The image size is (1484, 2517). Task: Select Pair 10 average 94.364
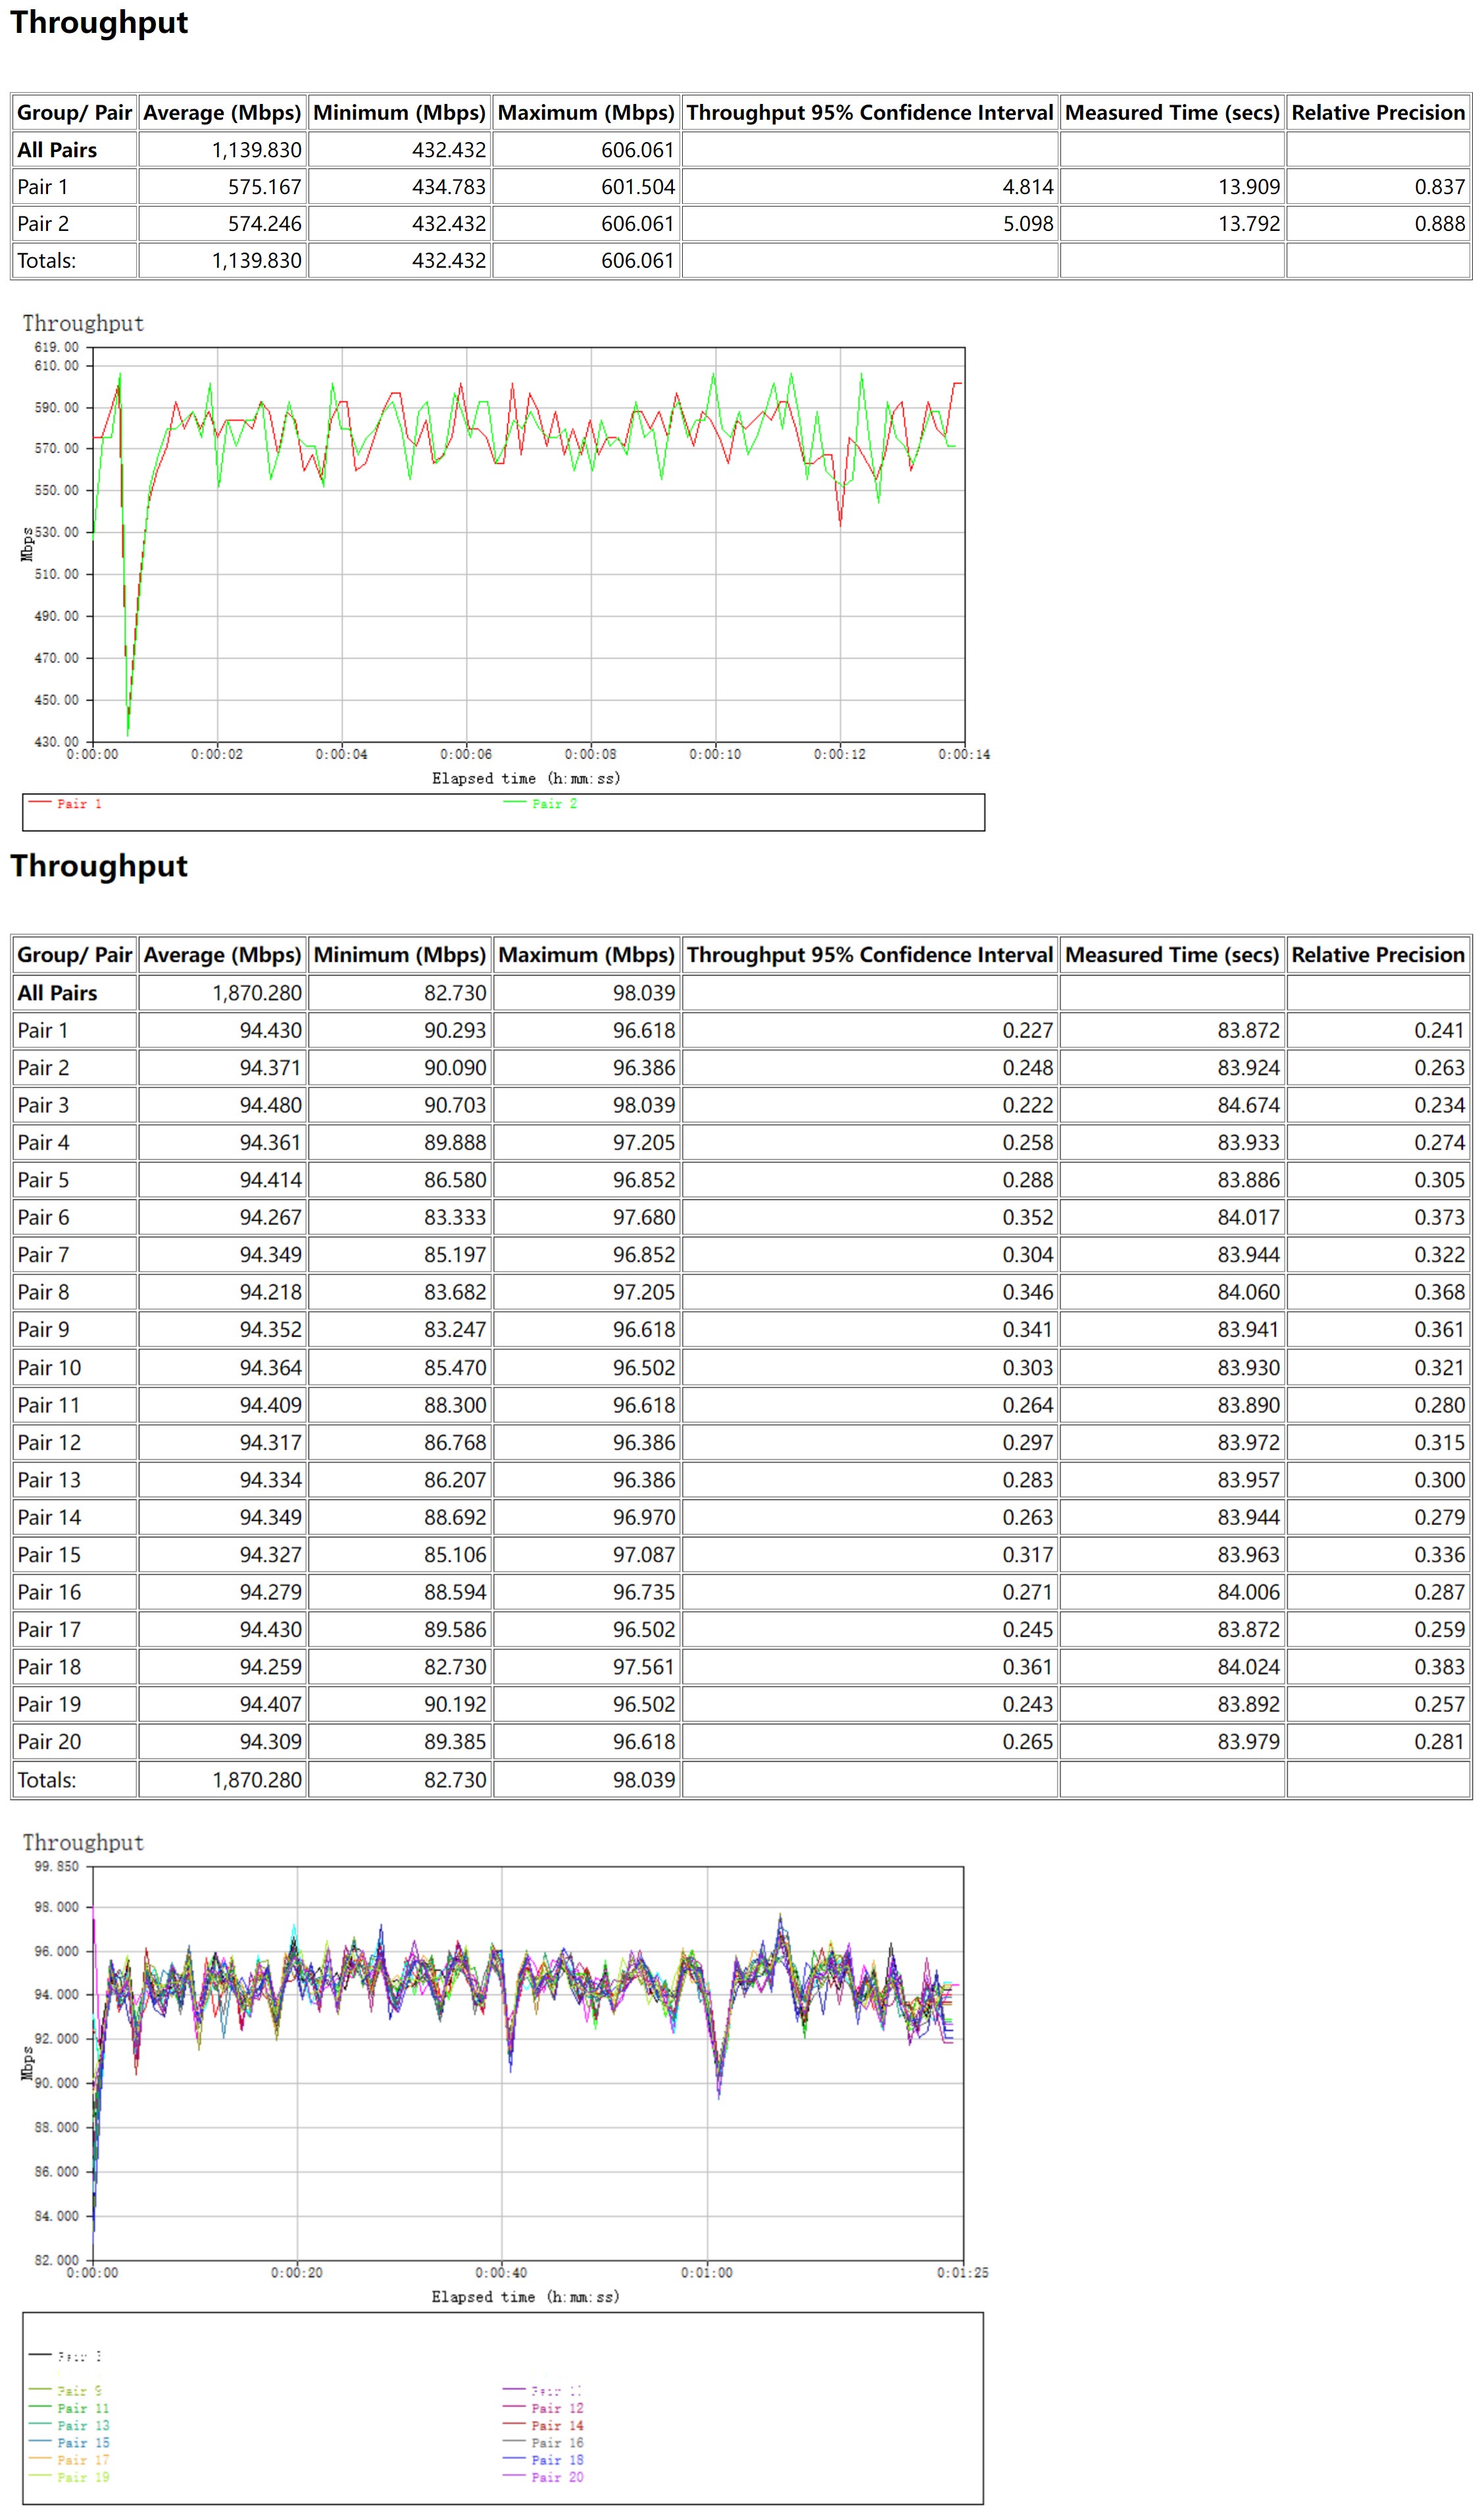click(270, 1368)
